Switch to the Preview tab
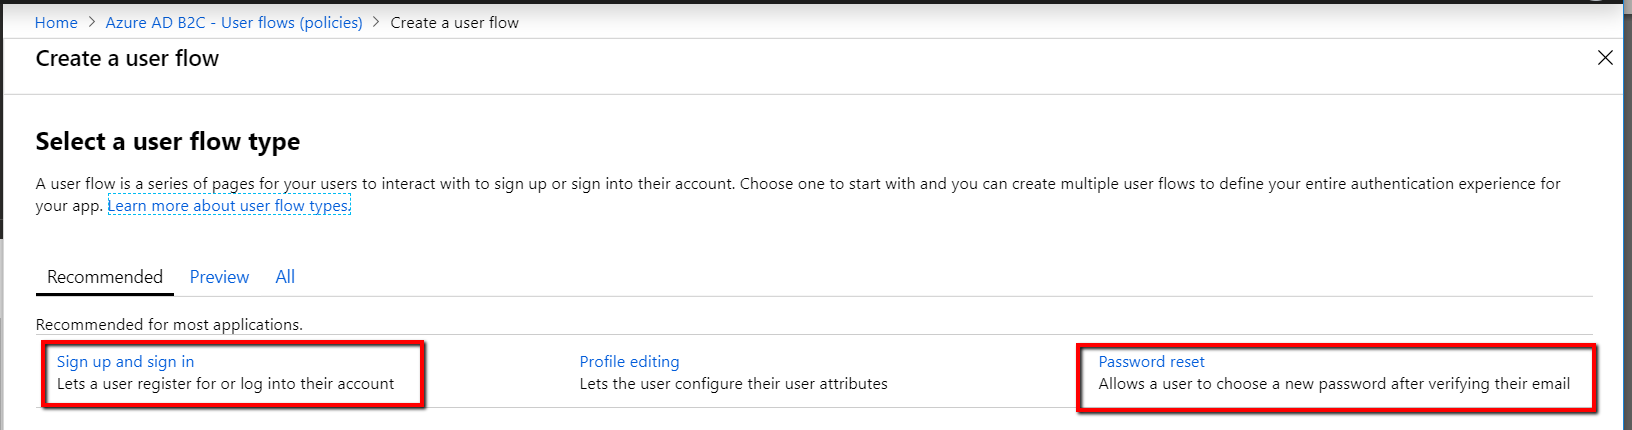 [x=219, y=277]
